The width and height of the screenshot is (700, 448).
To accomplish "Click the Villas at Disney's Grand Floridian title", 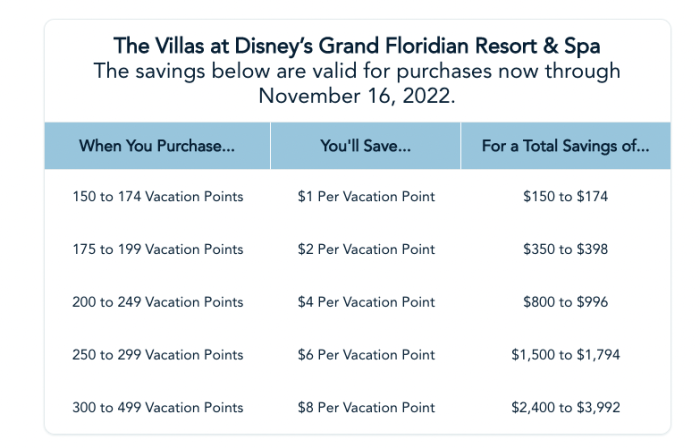I will point(357,46).
